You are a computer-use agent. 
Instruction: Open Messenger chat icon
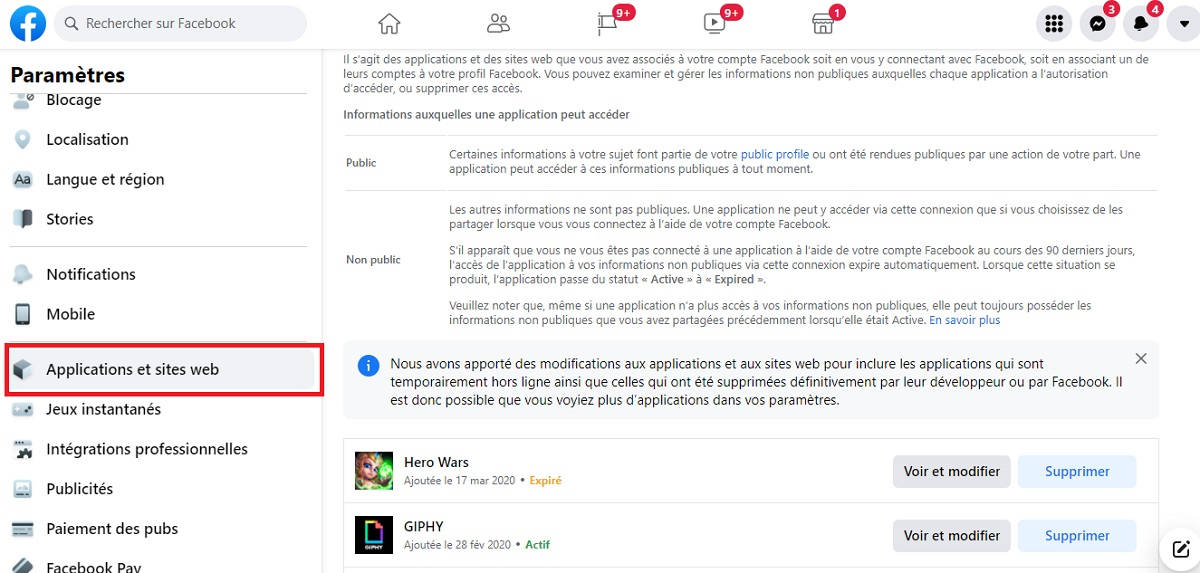pyautogui.click(x=1097, y=24)
